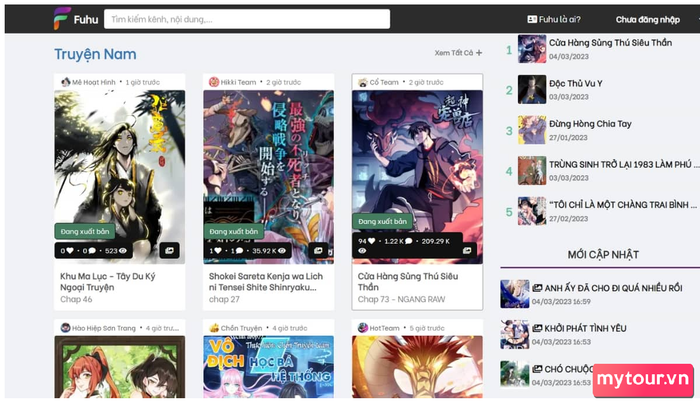The image size is (700, 405).
Task: Click comment icon on Shokei Sareta card
Action: [x=239, y=251]
